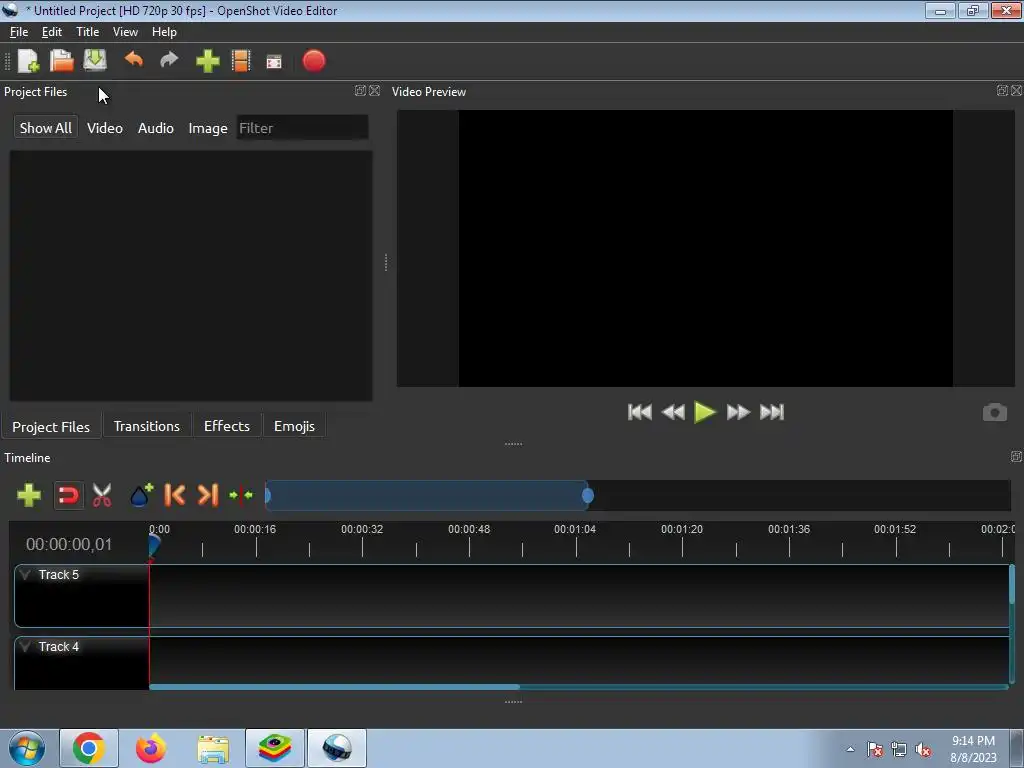This screenshot has height=768, width=1024.
Task: Click the zoom slider right handle
Action: (588, 496)
